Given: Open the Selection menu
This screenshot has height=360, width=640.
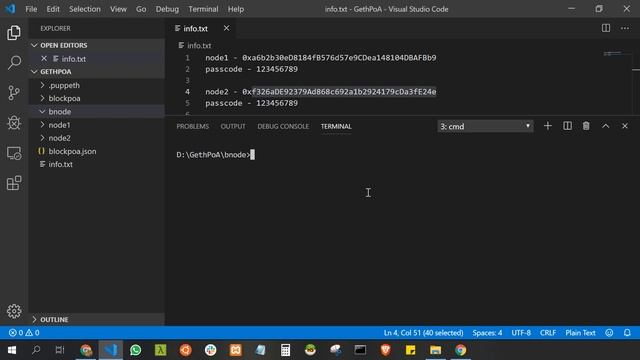Looking at the screenshot, I should pos(84,9).
